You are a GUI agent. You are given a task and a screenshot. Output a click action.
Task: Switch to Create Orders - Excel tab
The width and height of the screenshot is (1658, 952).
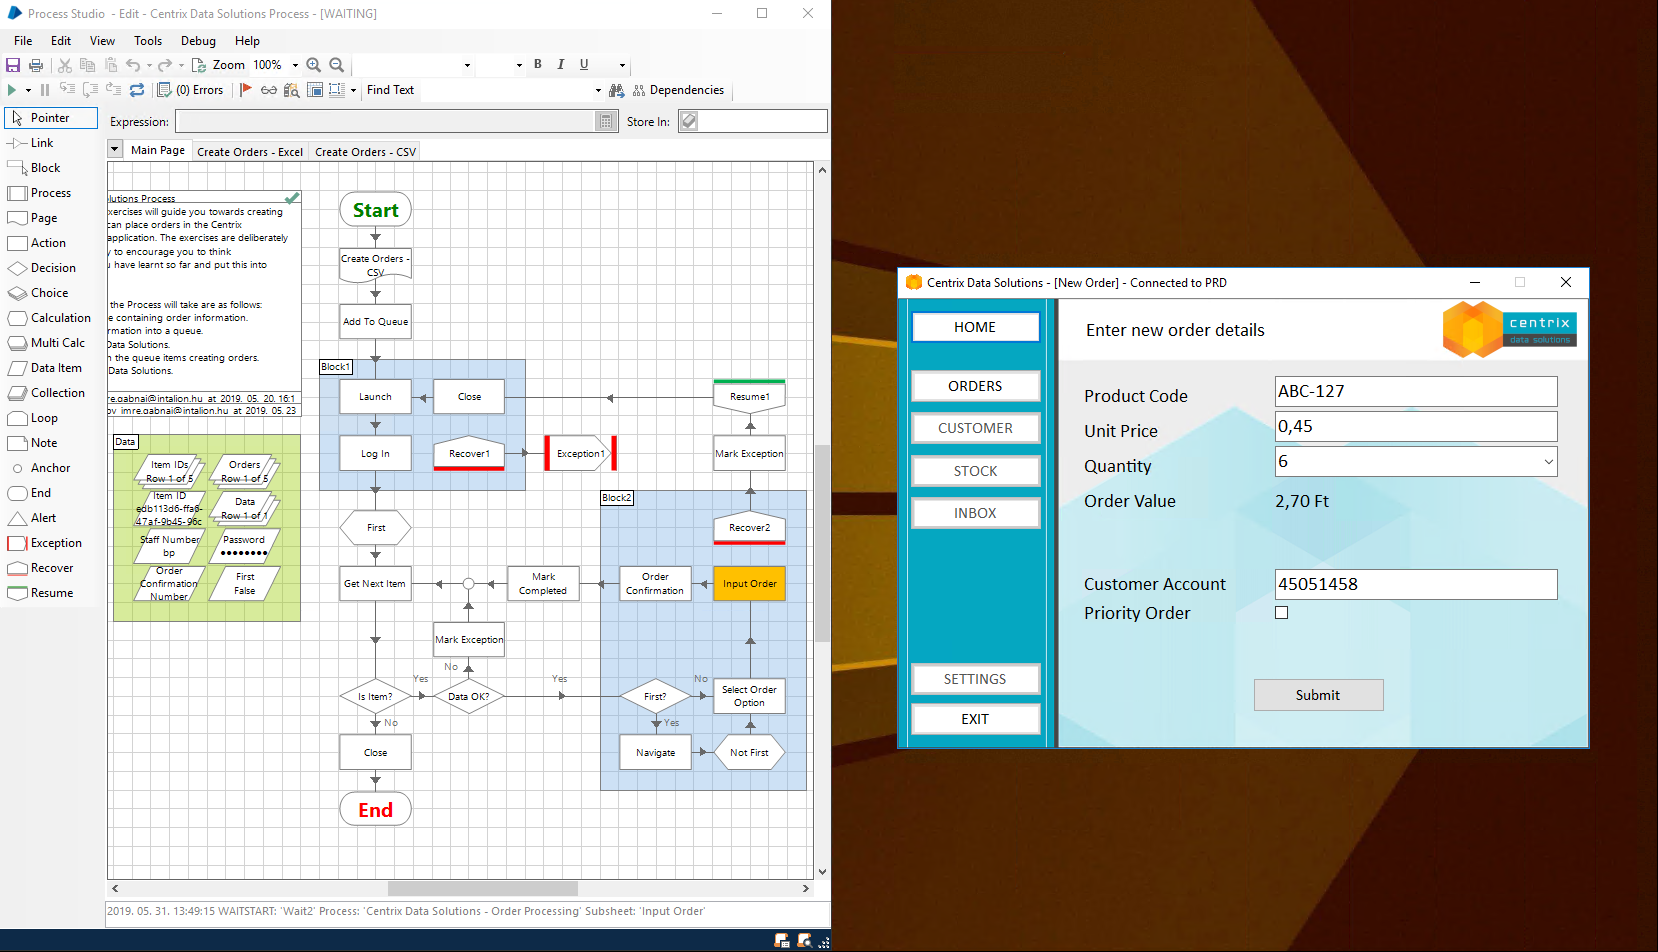[x=250, y=152]
